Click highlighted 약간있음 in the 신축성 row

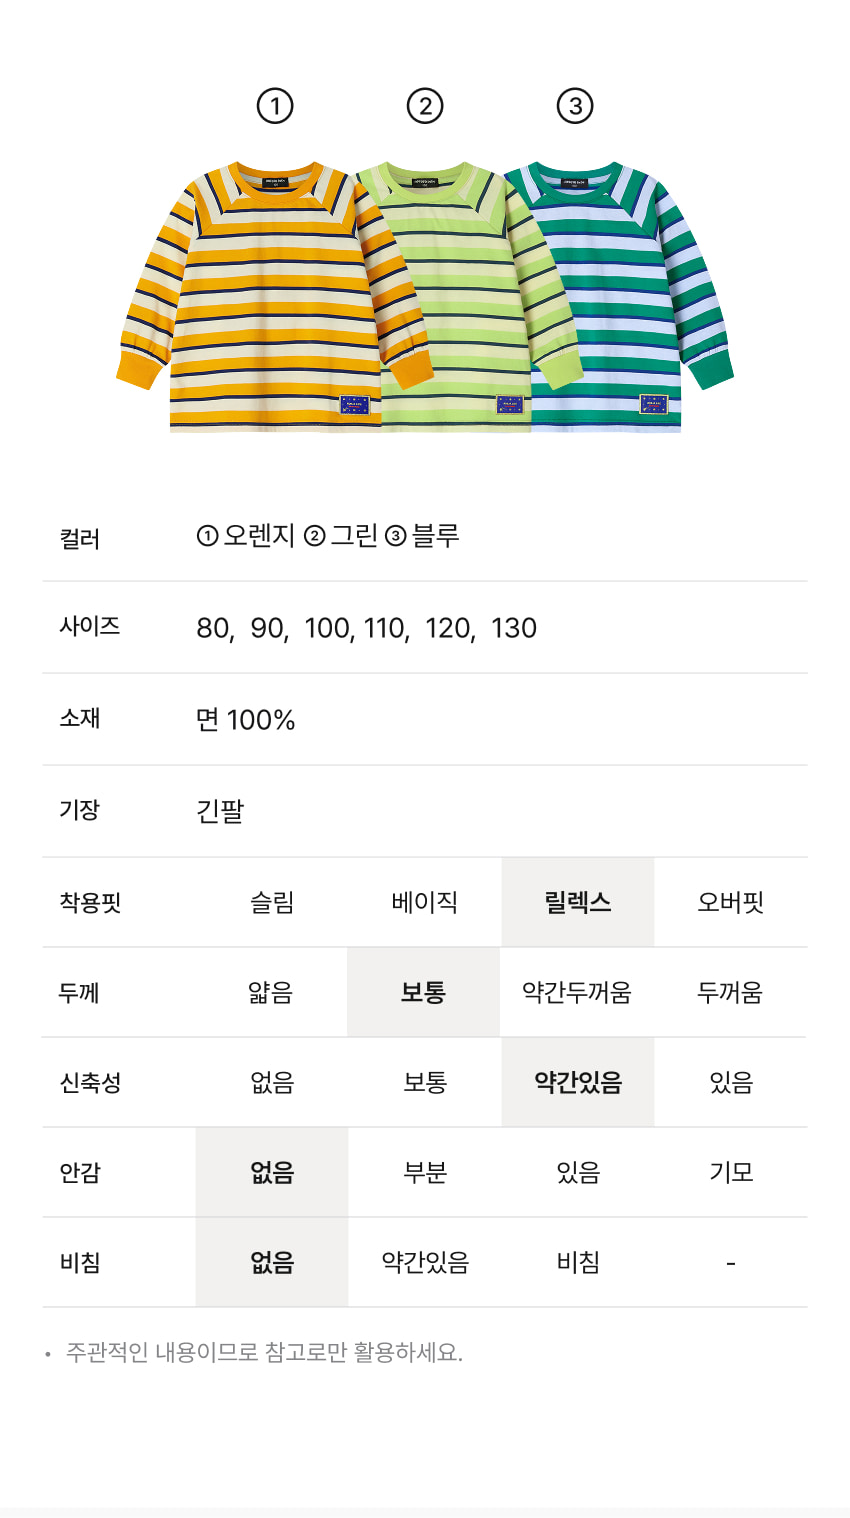coord(578,1083)
